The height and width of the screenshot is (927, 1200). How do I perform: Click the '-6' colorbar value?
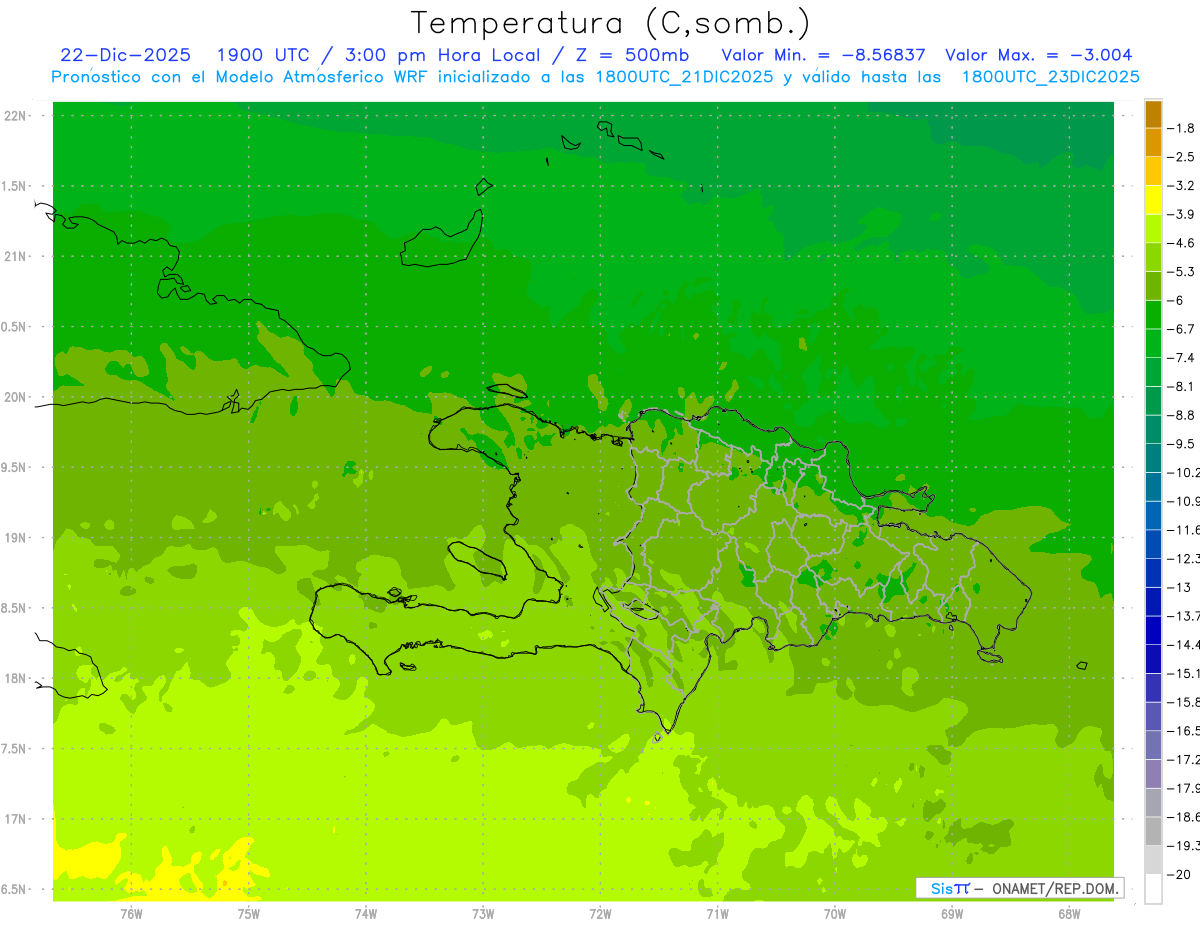coord(1175,300)
